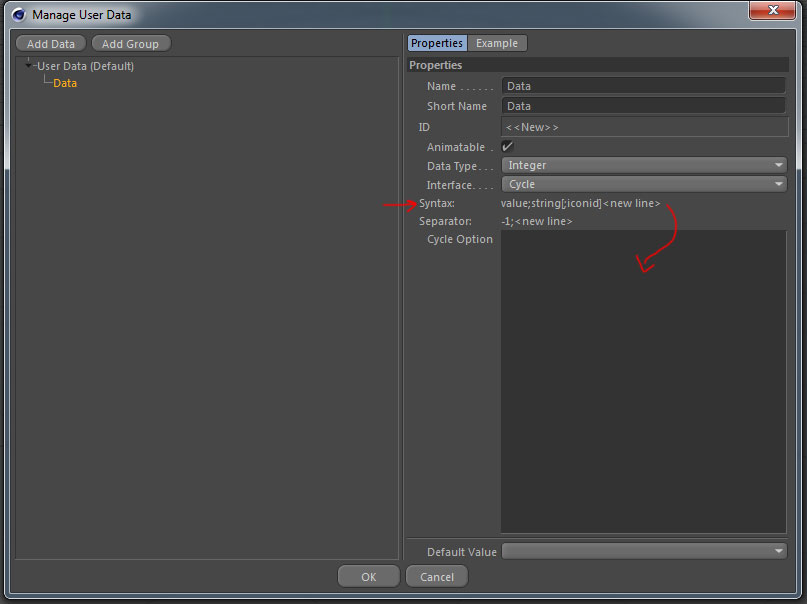Click the Properties section header
This screenshot has width=807, height=604.
click(x=598, y=65)
